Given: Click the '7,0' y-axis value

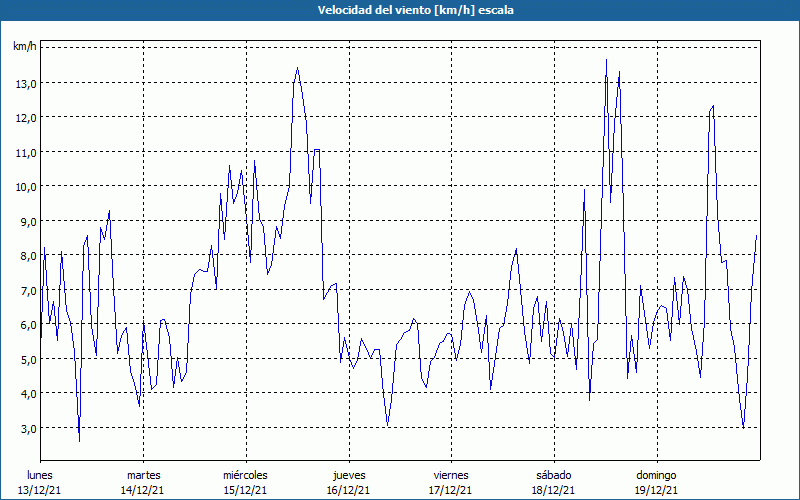Looking at the screenshot, I should coord(28,290).
